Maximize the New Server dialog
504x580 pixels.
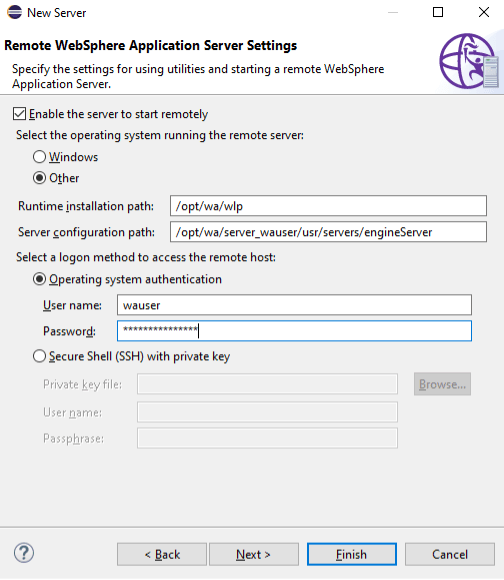pos(438,12)
